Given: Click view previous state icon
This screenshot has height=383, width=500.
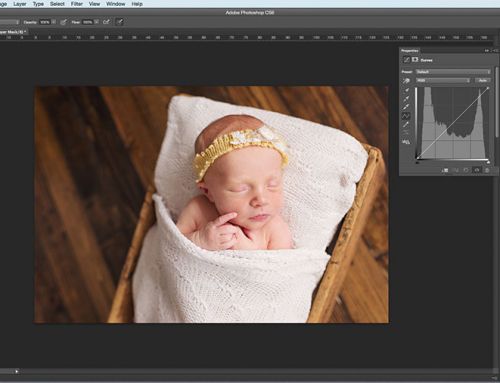Looking at the screenshot, I should (456, 170).
